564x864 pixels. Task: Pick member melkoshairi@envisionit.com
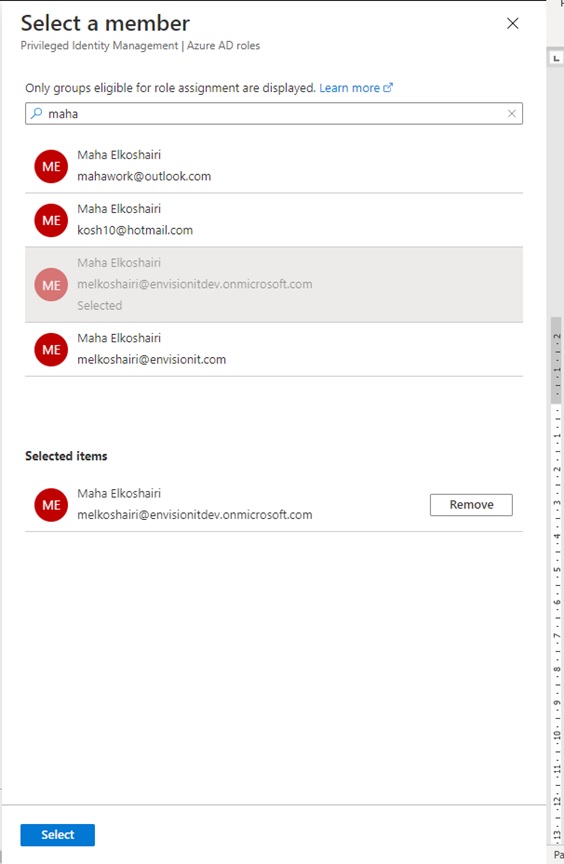(x=274, y=349)
